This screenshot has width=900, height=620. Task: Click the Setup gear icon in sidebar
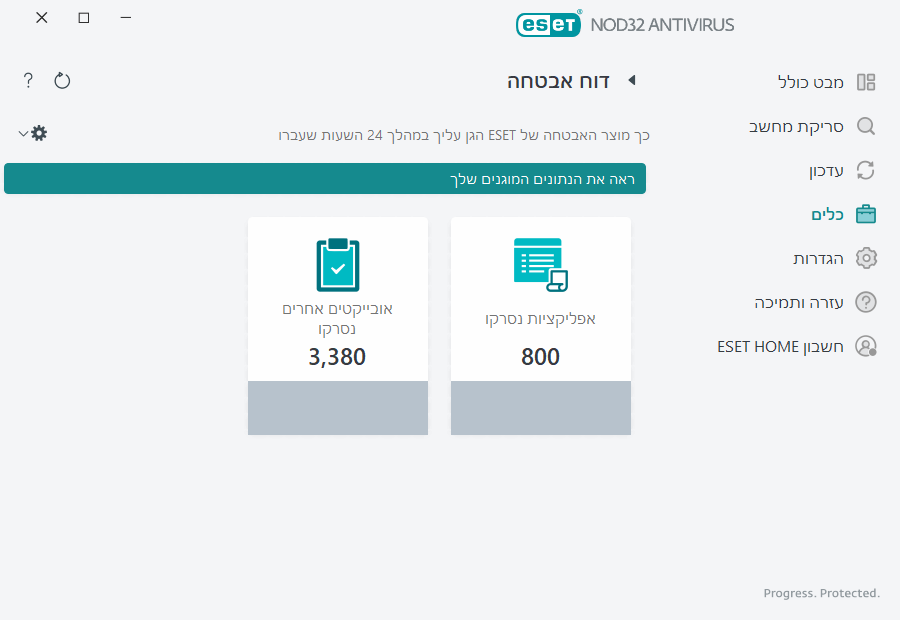point(866,258)
